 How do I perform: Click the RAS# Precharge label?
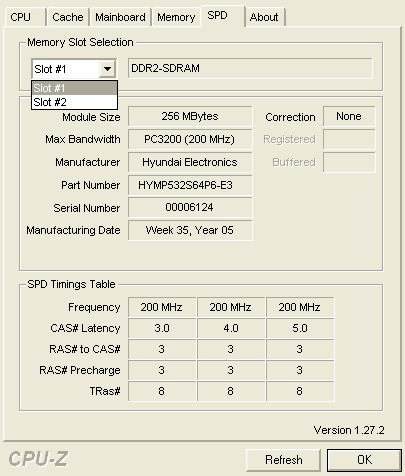80,370
